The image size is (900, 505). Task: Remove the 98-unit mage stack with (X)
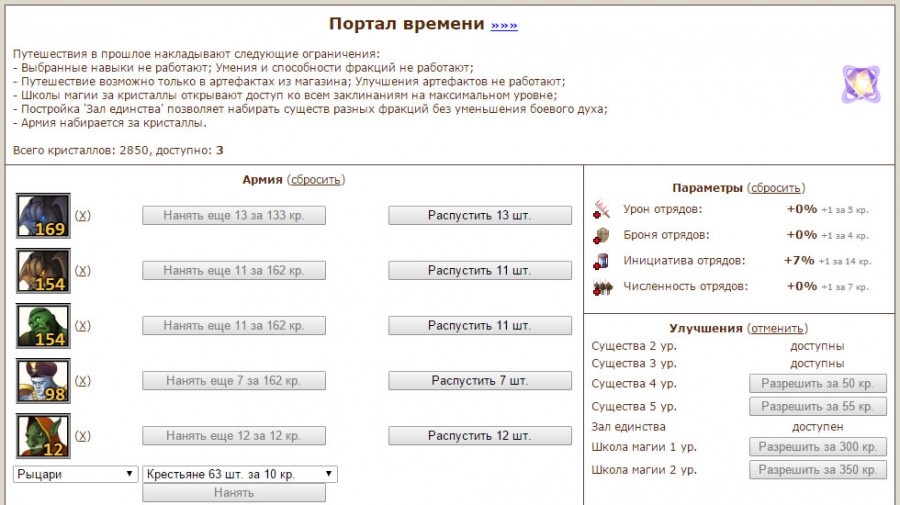pyautogui.click(x=83, y=380)
